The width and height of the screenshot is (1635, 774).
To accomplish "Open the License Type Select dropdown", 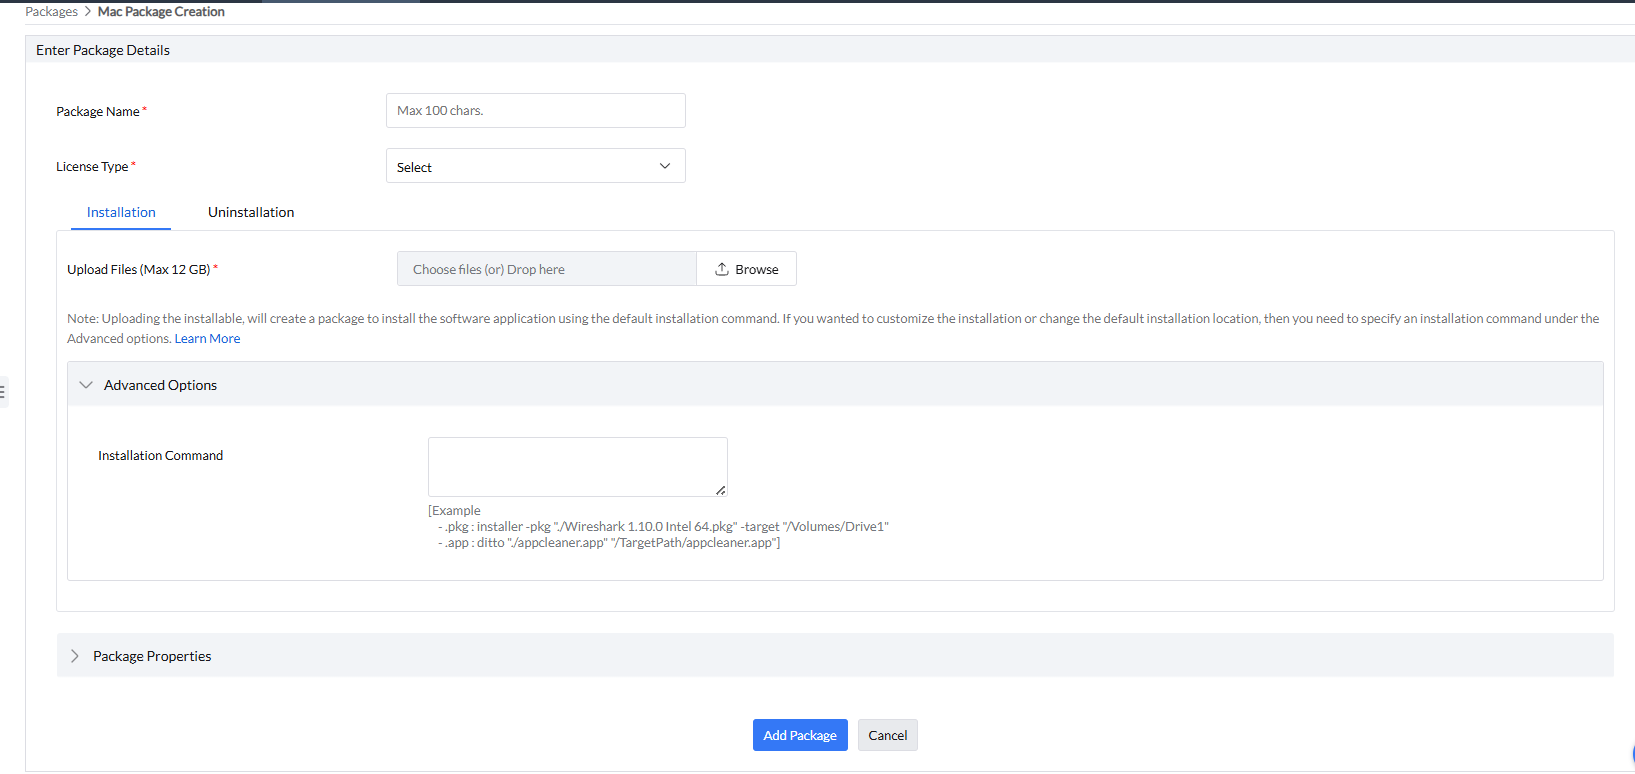I will pos(535,166).
